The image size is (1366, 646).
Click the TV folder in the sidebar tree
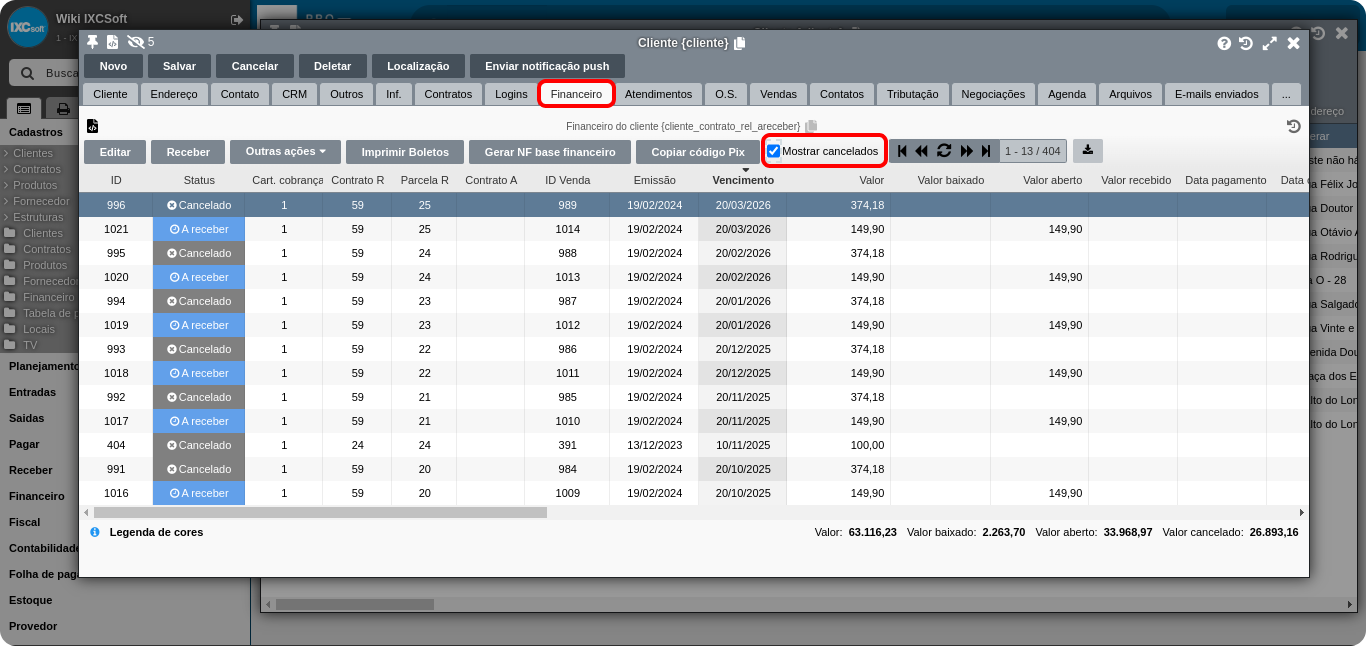pyautogui.click(x=30, y=345)
